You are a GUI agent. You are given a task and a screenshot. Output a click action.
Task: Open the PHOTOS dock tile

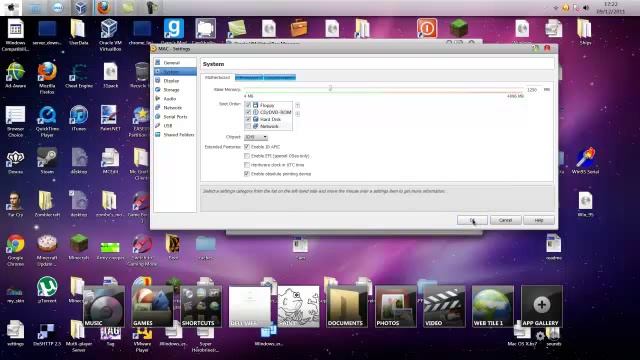coord(396,307)
